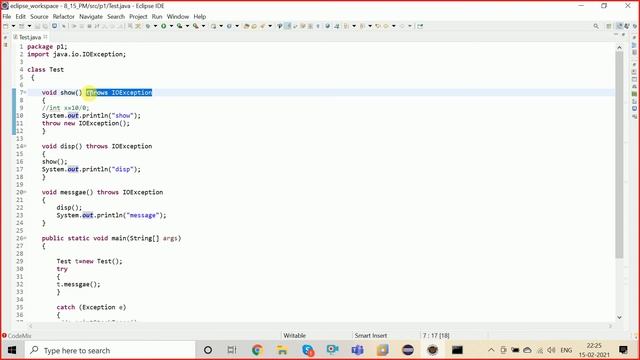Open the Run configurations dropdown arrow

171,26
